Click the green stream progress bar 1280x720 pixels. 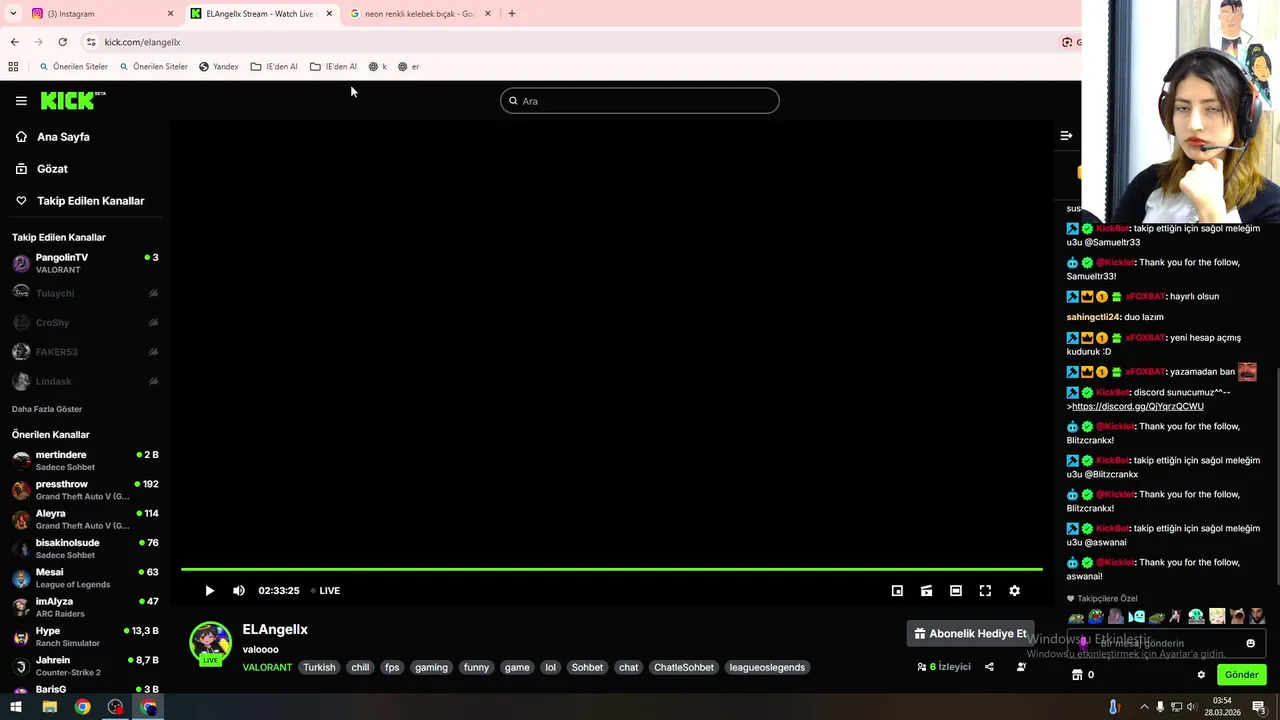pyautogui.click(x=611, y=570)
